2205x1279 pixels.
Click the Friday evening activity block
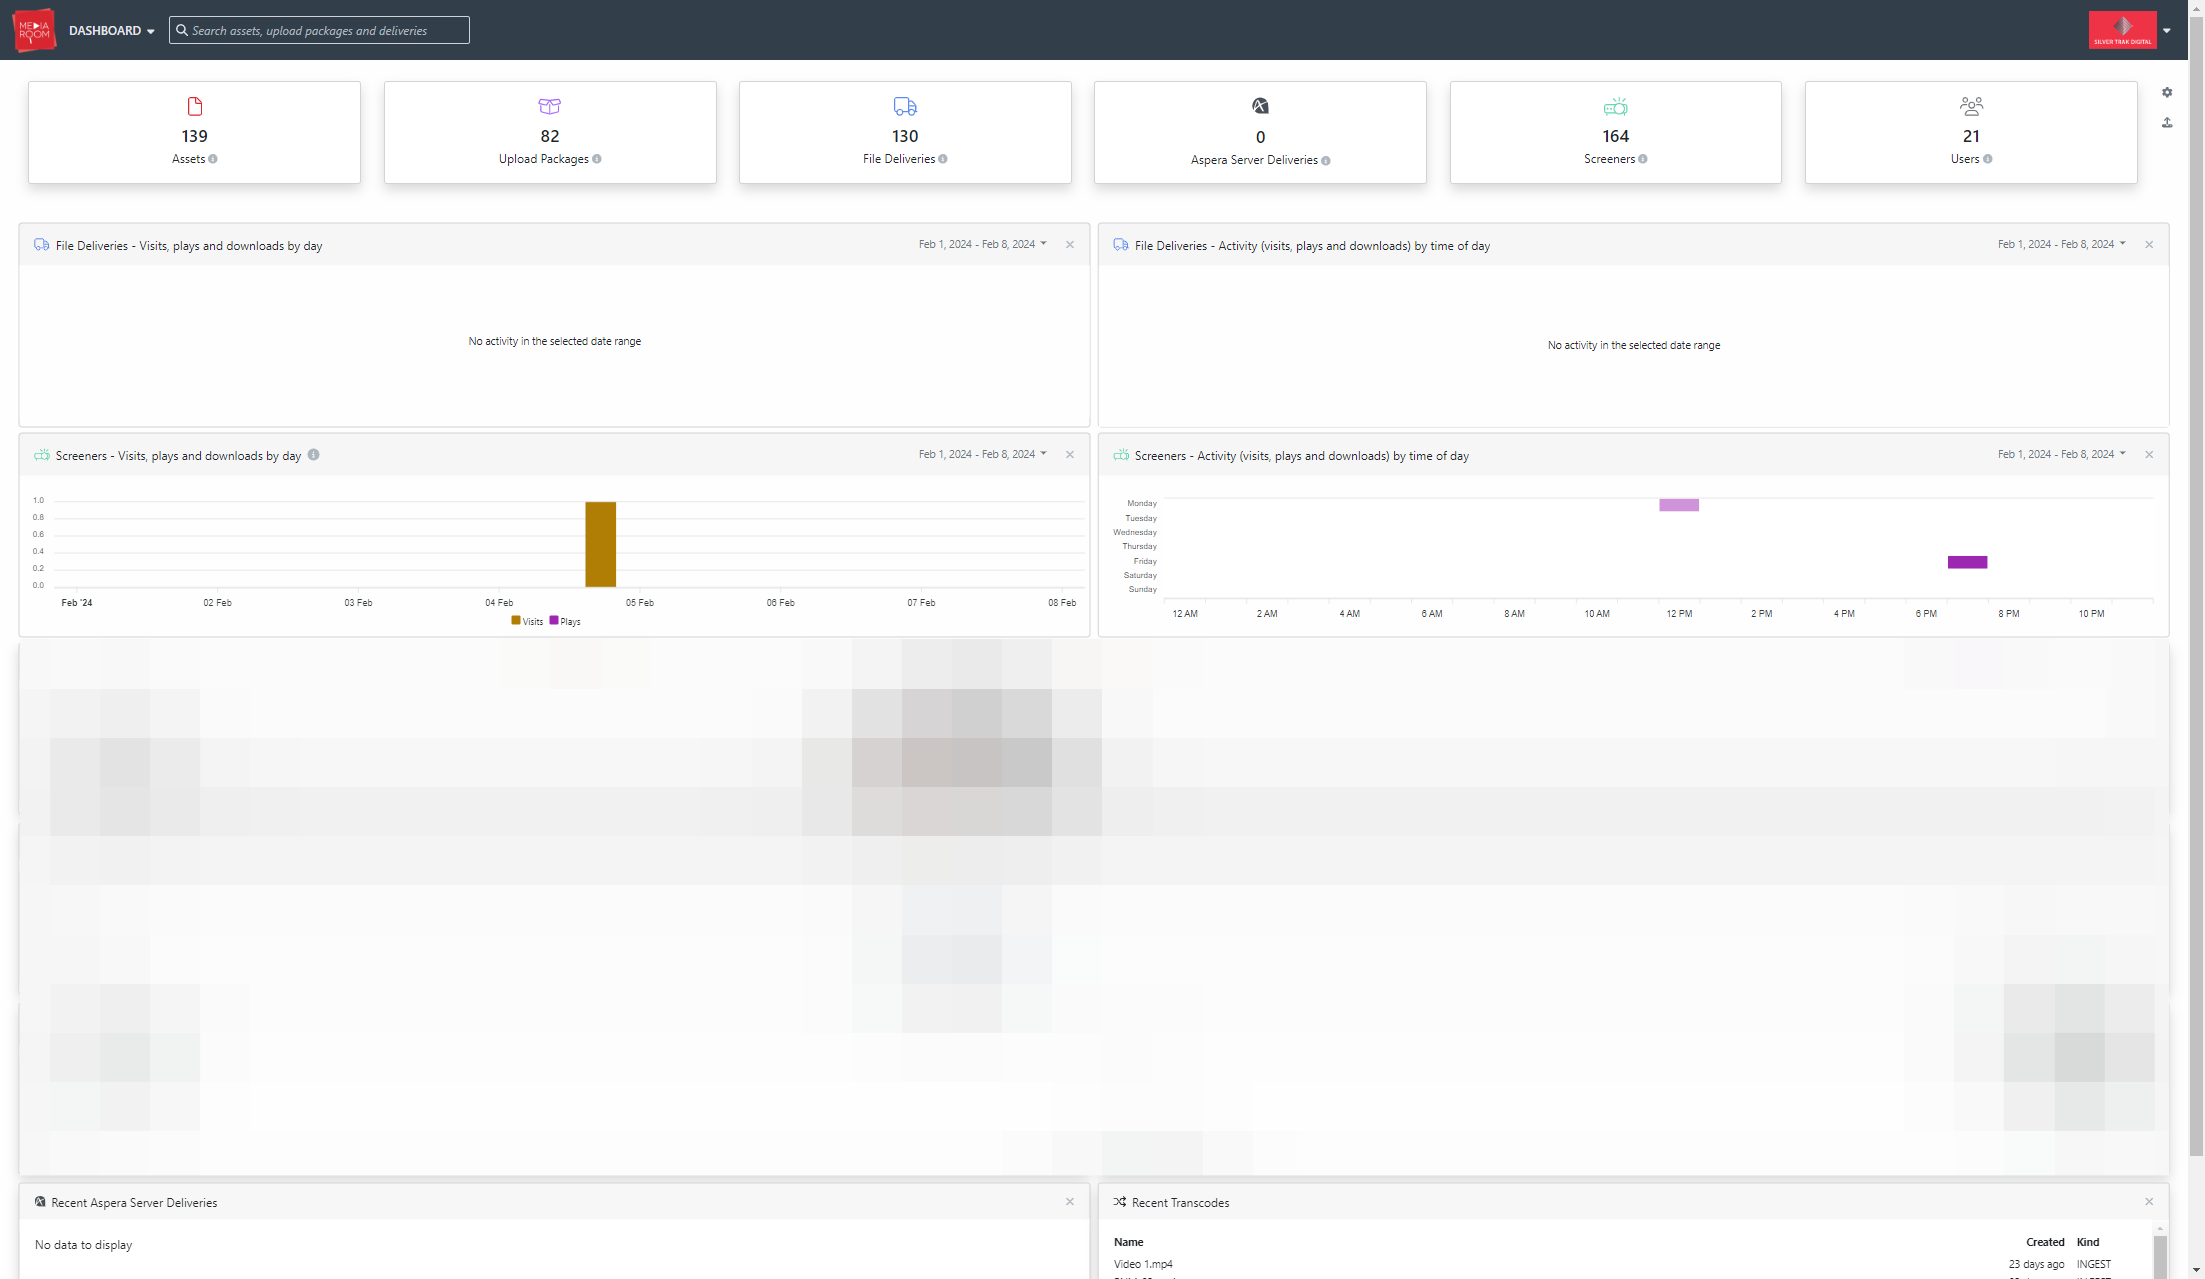[1967, 562]
